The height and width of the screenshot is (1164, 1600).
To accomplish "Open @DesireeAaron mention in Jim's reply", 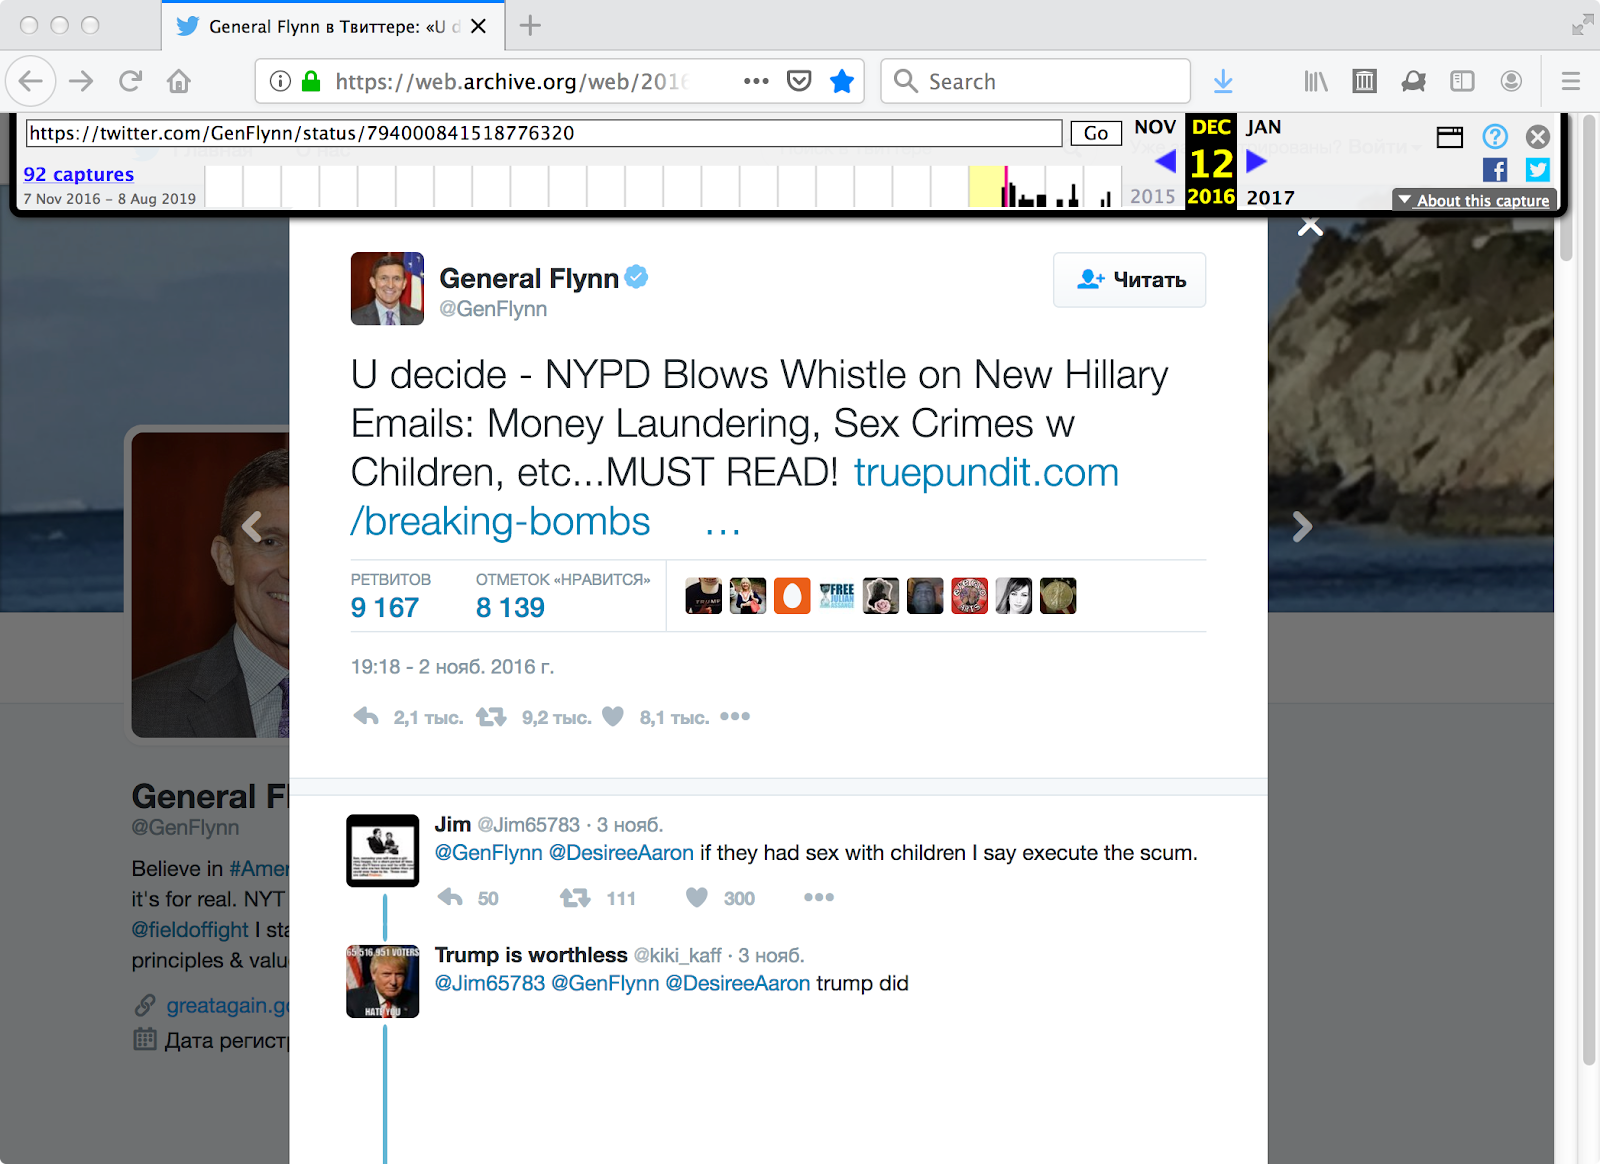I will click(621, 853).
